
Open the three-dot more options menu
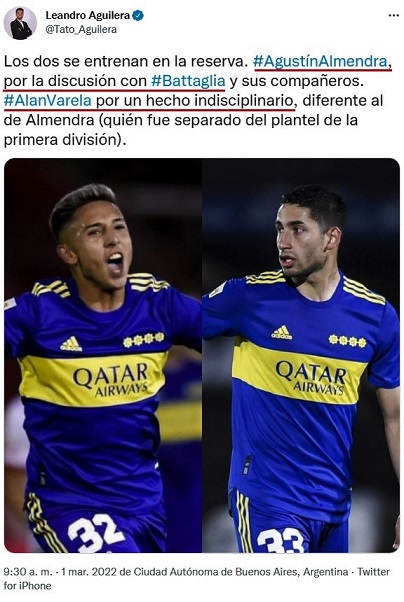coord(394,15)
